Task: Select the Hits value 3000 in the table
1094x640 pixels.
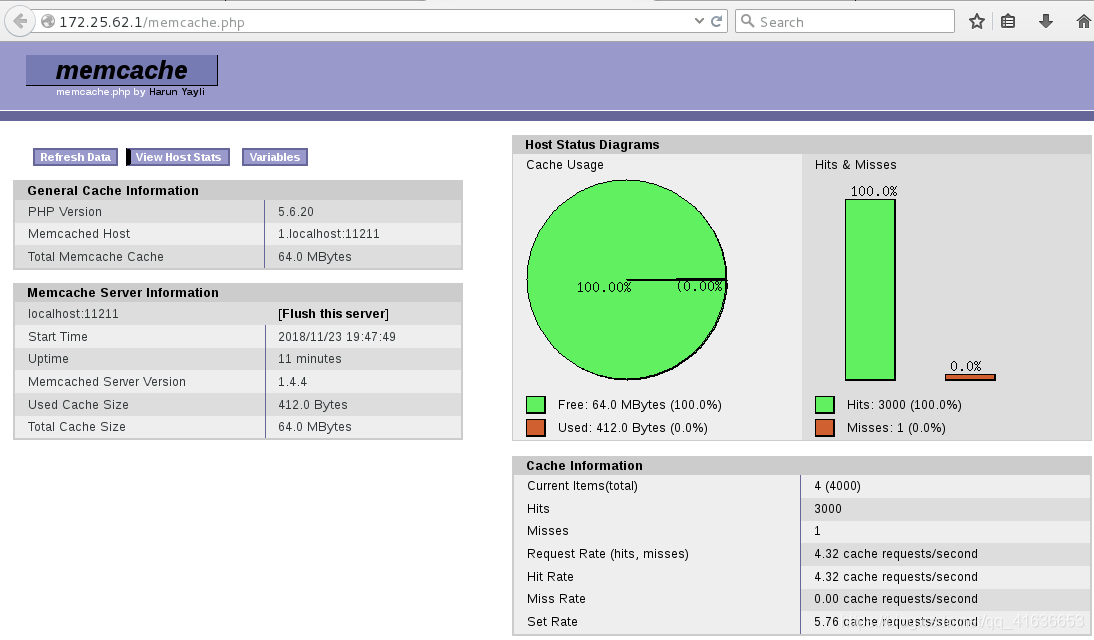Action: 827,509
